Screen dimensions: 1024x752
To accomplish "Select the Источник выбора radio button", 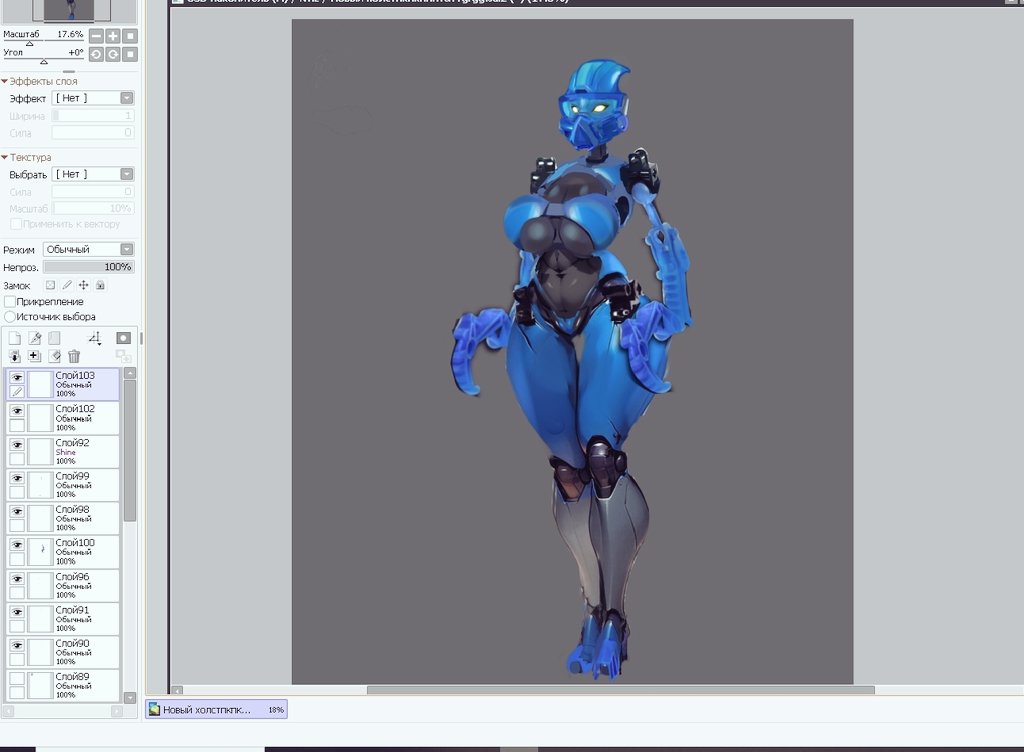I will pyautogui.click(x=10, y=317).
